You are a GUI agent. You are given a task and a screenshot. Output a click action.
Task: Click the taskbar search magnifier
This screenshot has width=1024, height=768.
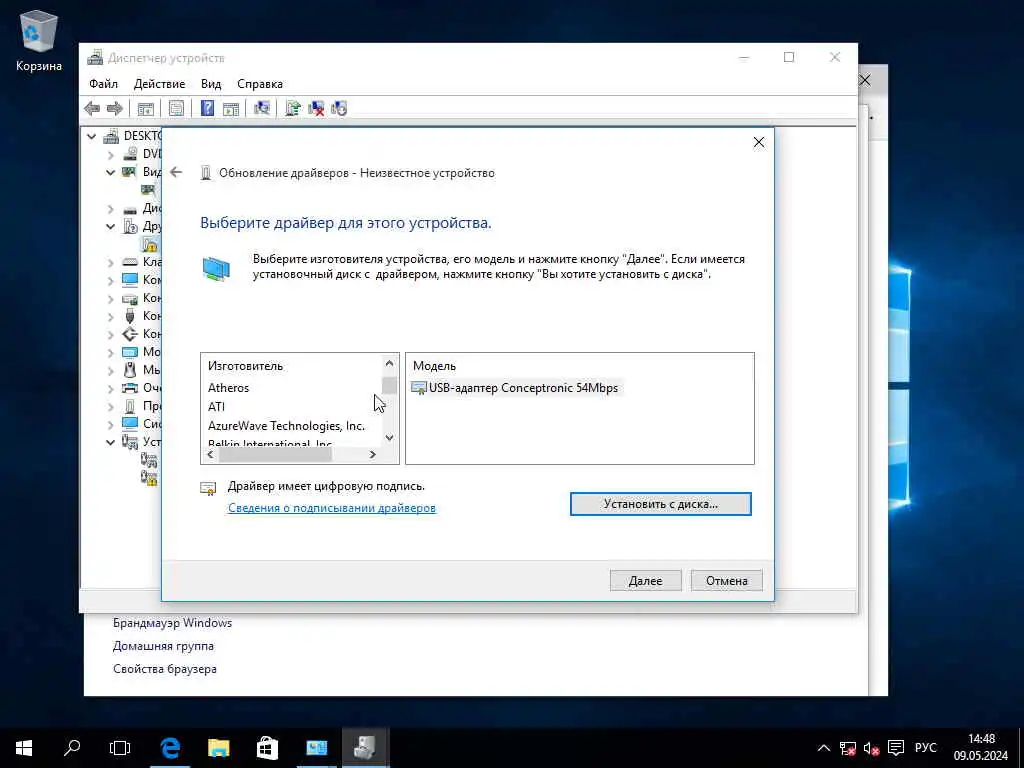pyautogui.click(x=72, y=748)
